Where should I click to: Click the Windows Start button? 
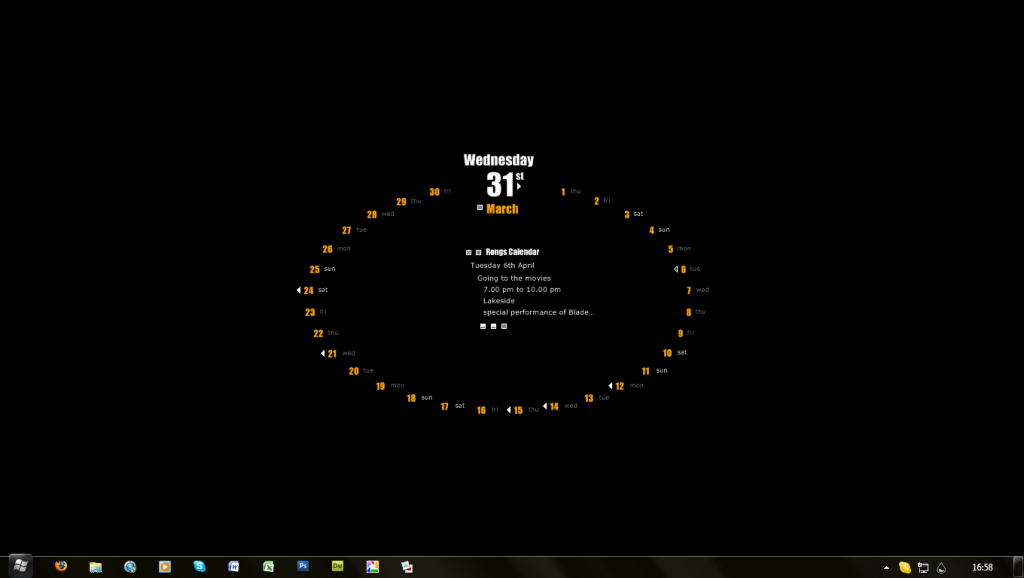(x=20, y=566)
